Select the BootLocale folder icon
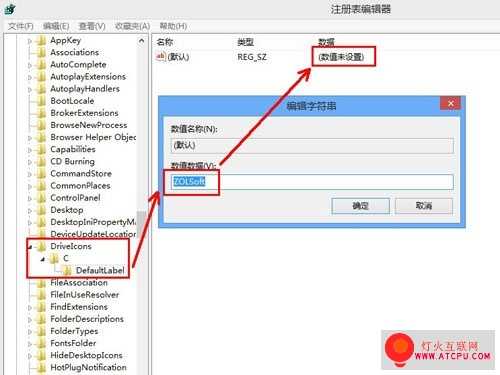500x375 pixels. (x=41, y=101)
